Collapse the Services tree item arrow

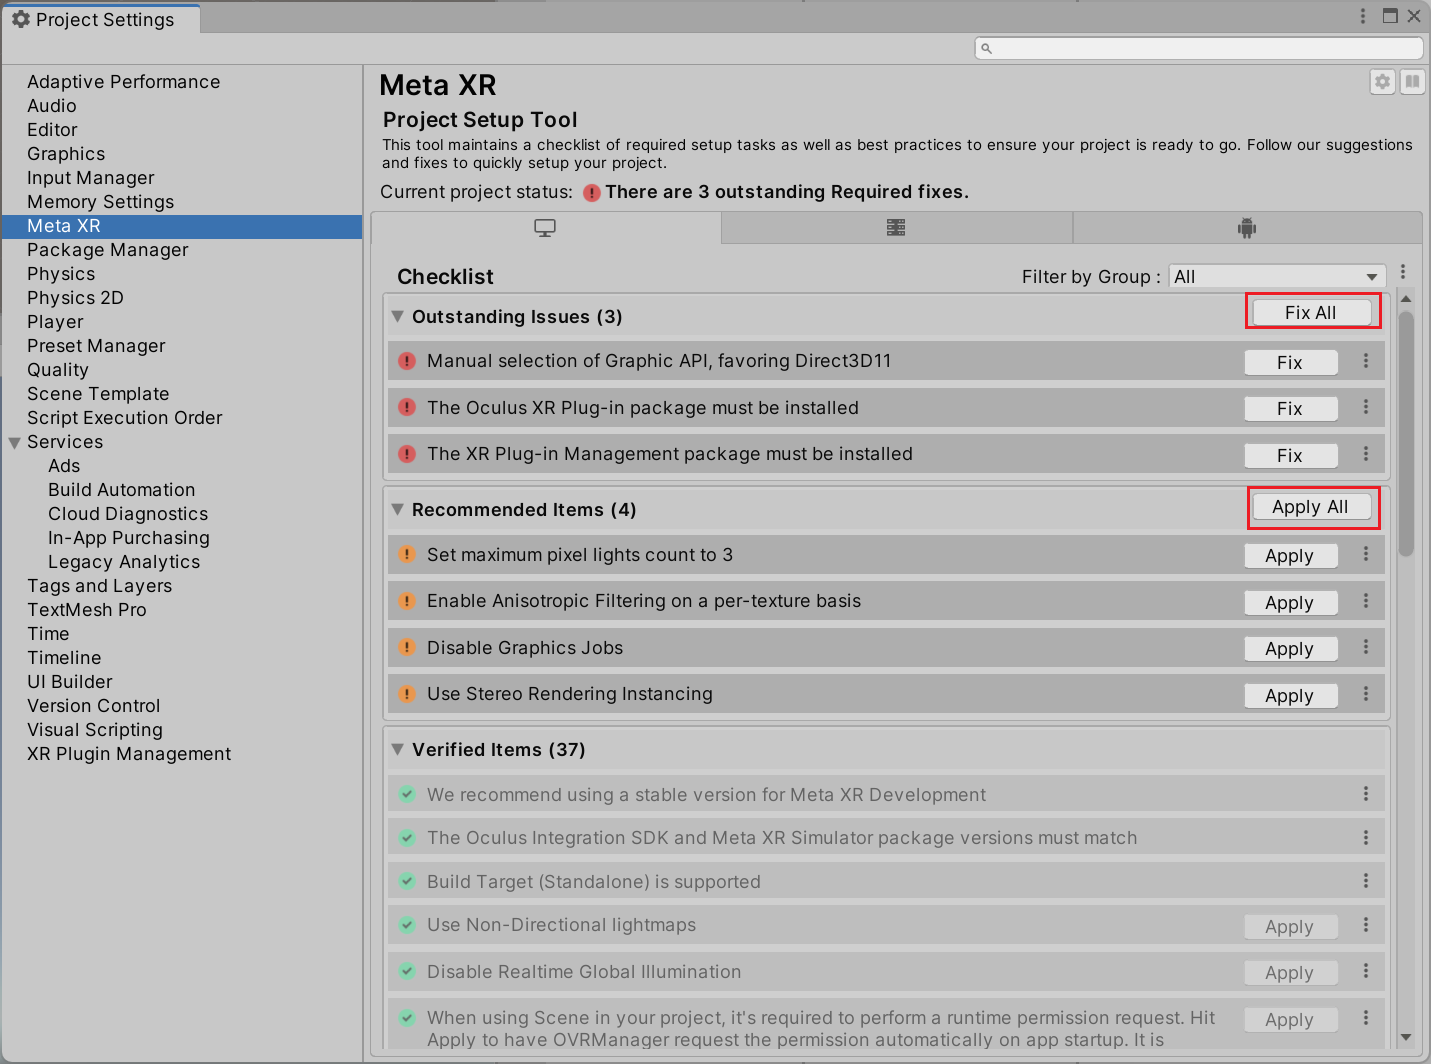point(14,442)
